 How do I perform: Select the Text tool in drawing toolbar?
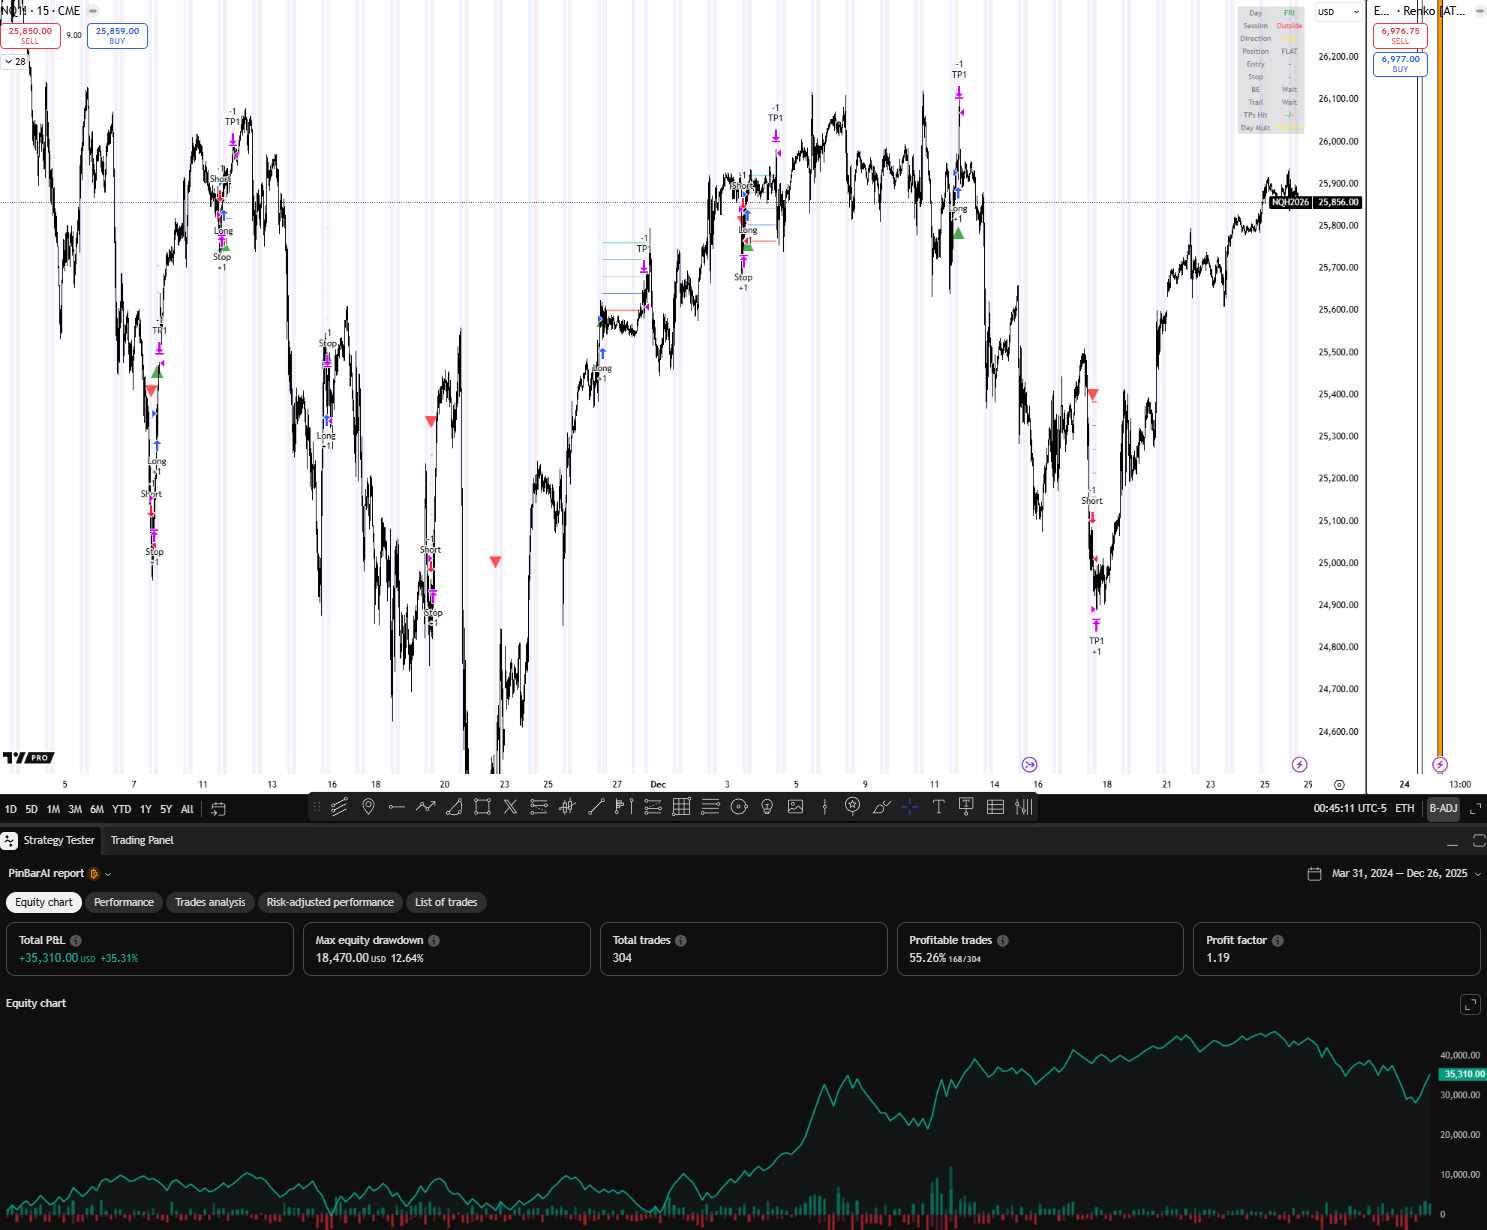938,807
